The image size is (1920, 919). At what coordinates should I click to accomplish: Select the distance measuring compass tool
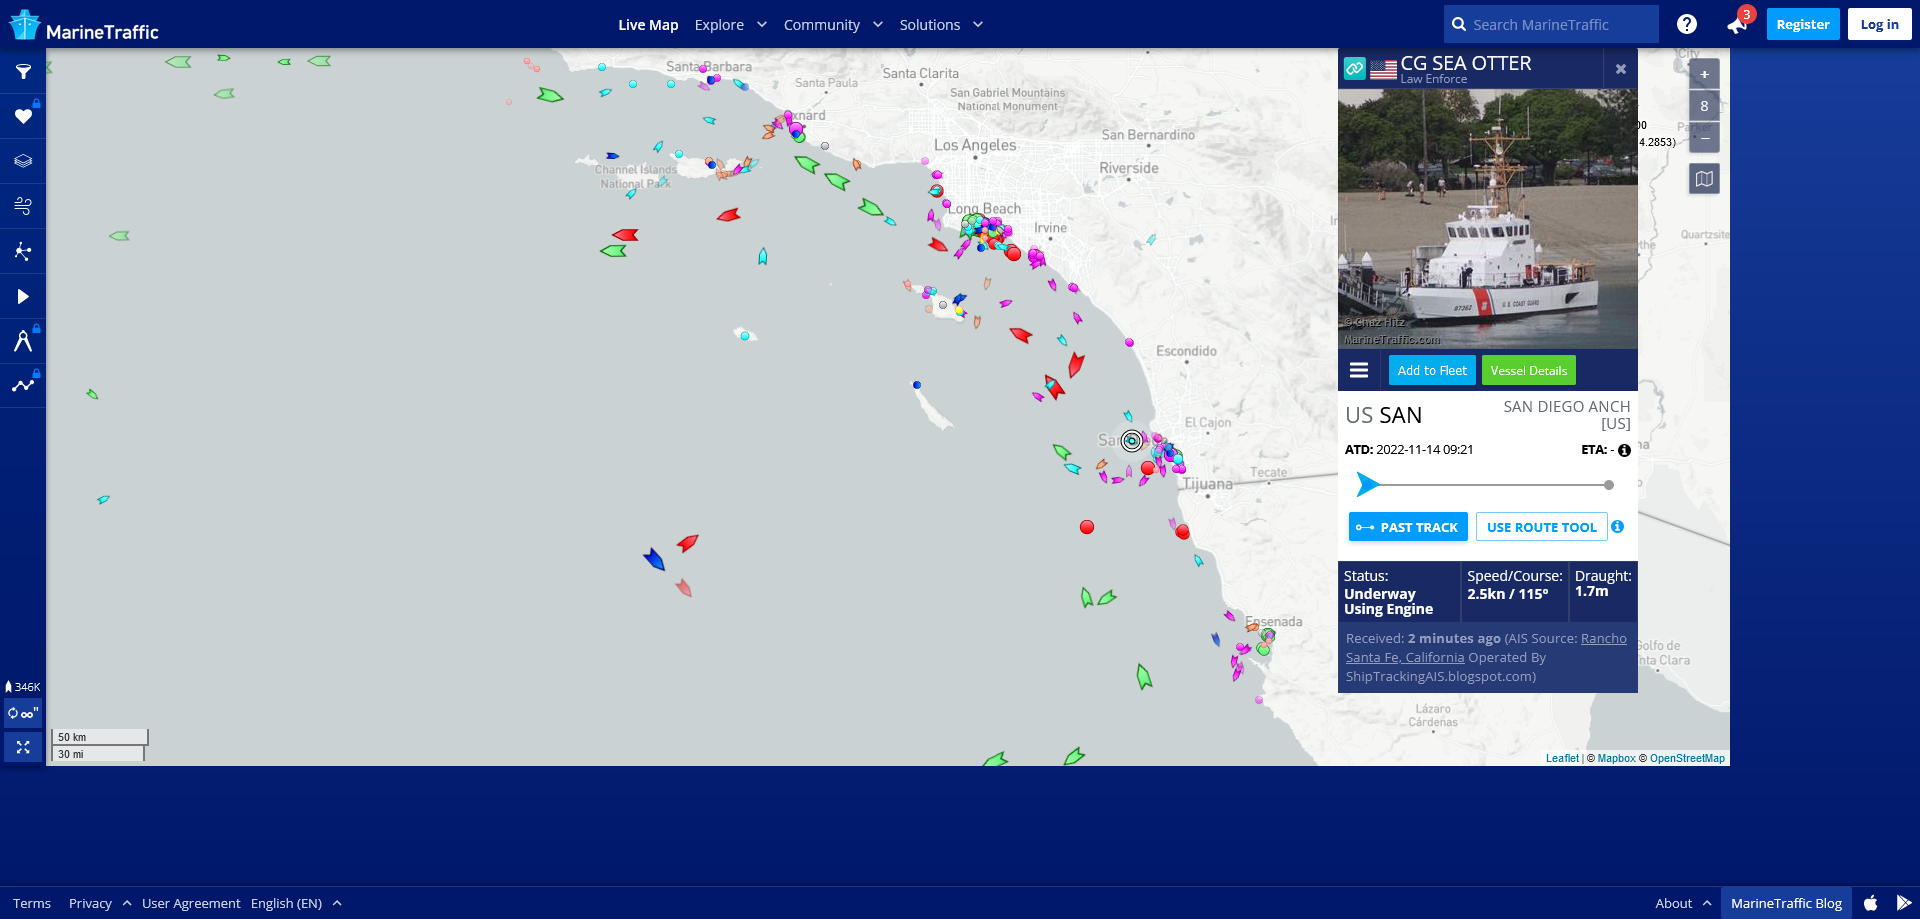[23, 341]
